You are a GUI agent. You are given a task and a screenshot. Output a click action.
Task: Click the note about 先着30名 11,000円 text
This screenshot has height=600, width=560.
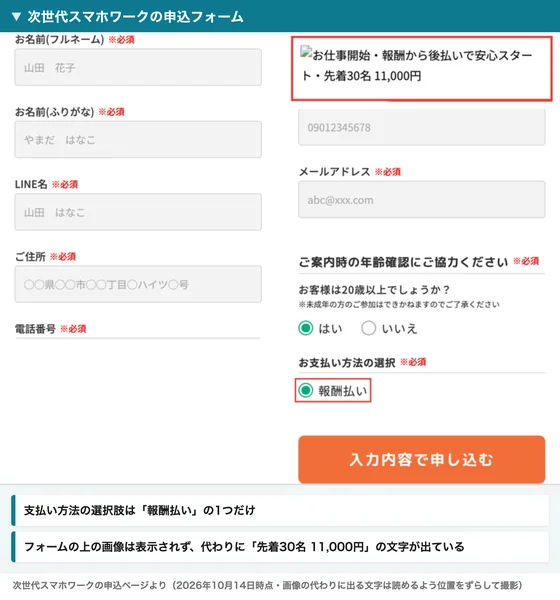click(280, 546)
